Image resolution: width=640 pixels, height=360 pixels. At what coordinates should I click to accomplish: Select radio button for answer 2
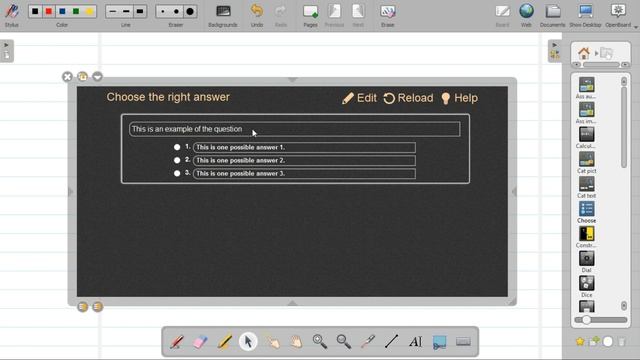coord(177,160)
